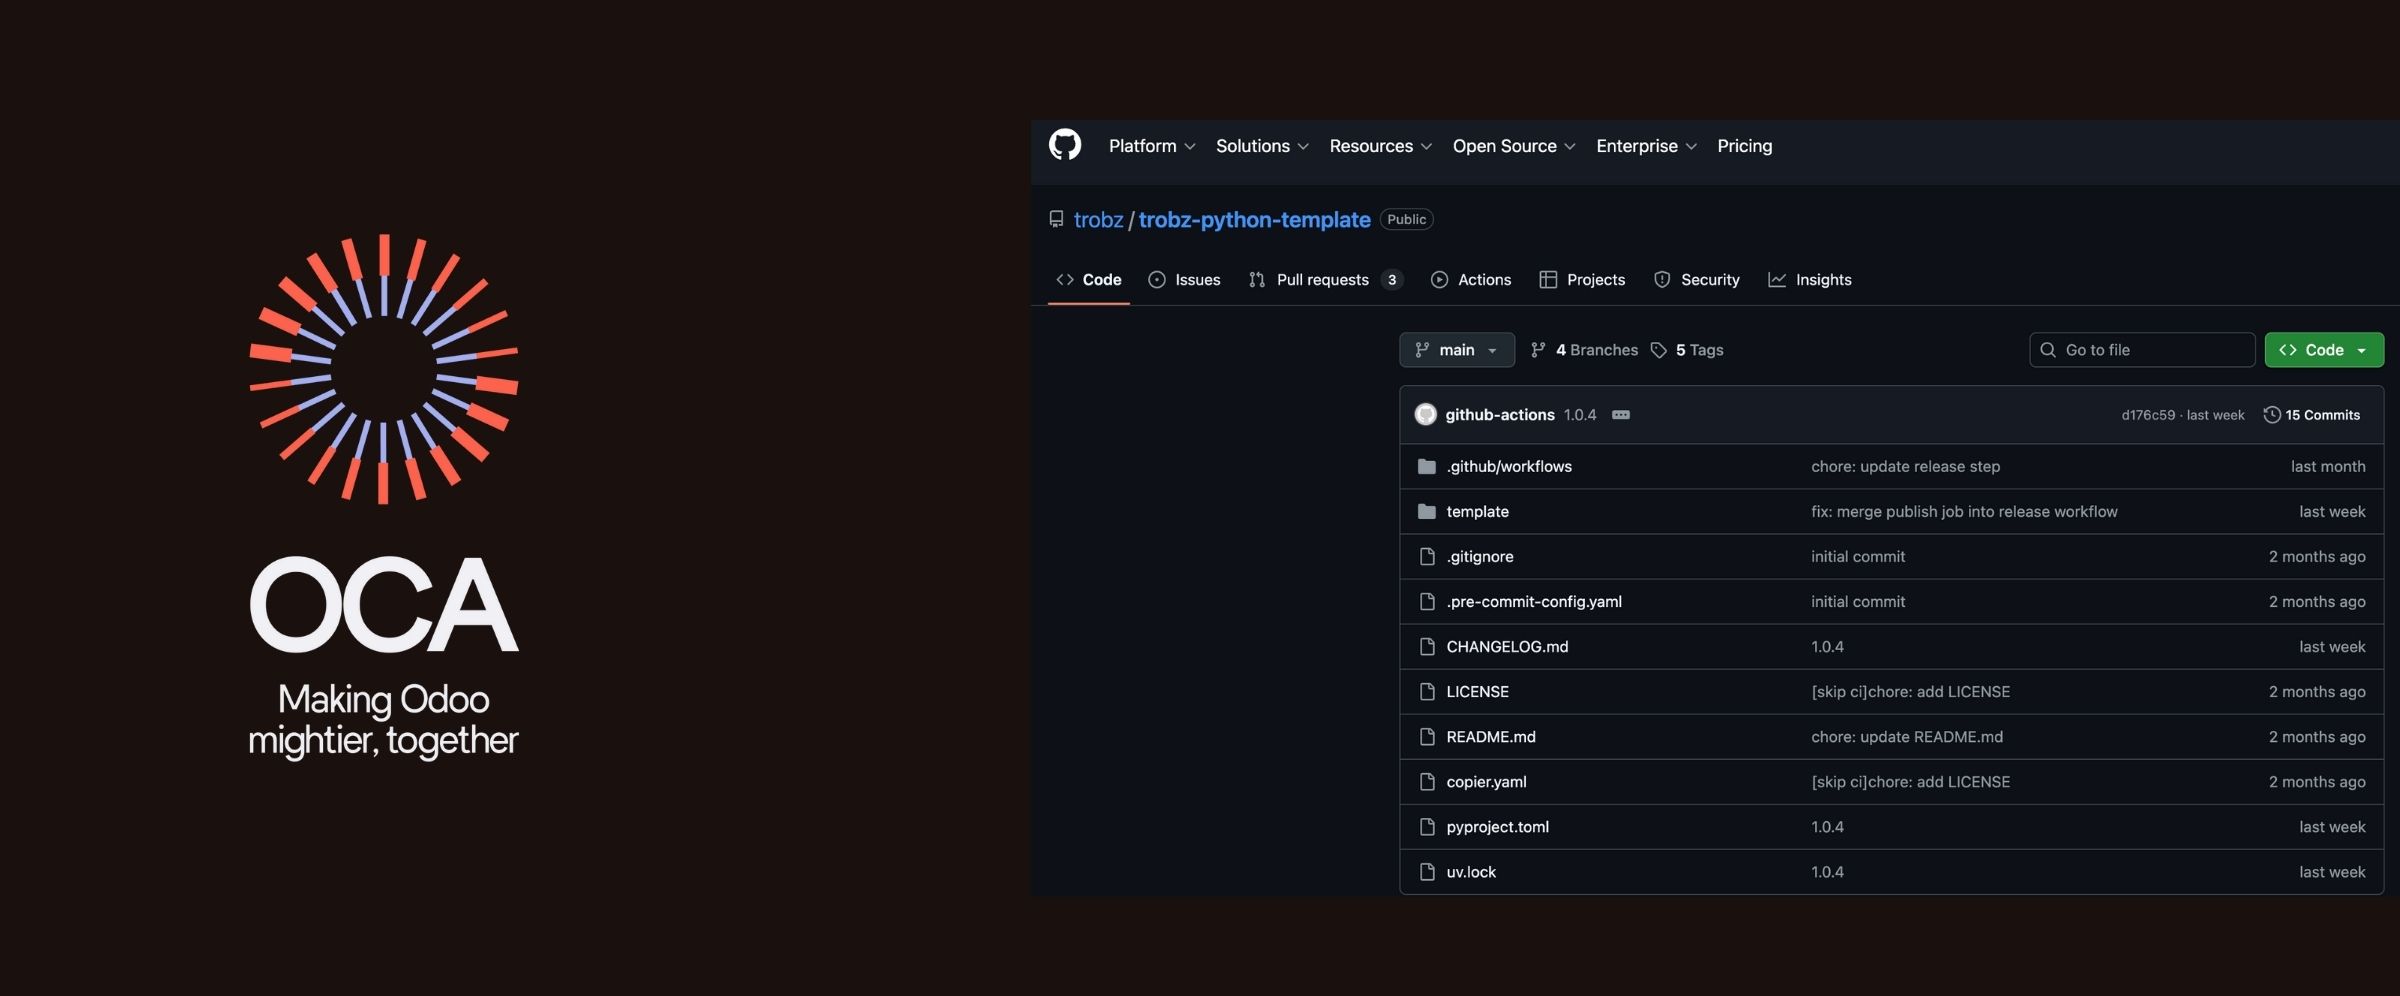Viewport: 2400px width, 996px height.
Task: Open the copier.yaml file
Action: 1486,781
